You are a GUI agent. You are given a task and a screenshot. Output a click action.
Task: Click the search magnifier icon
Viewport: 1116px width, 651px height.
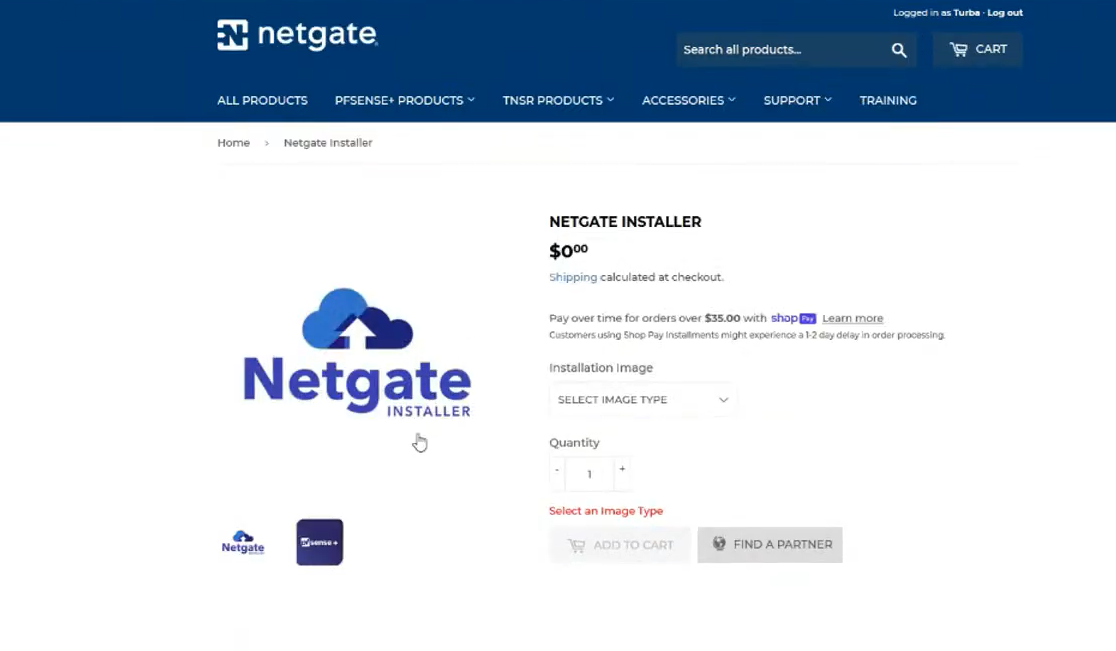pyautogui.click(x=899, y=50)
